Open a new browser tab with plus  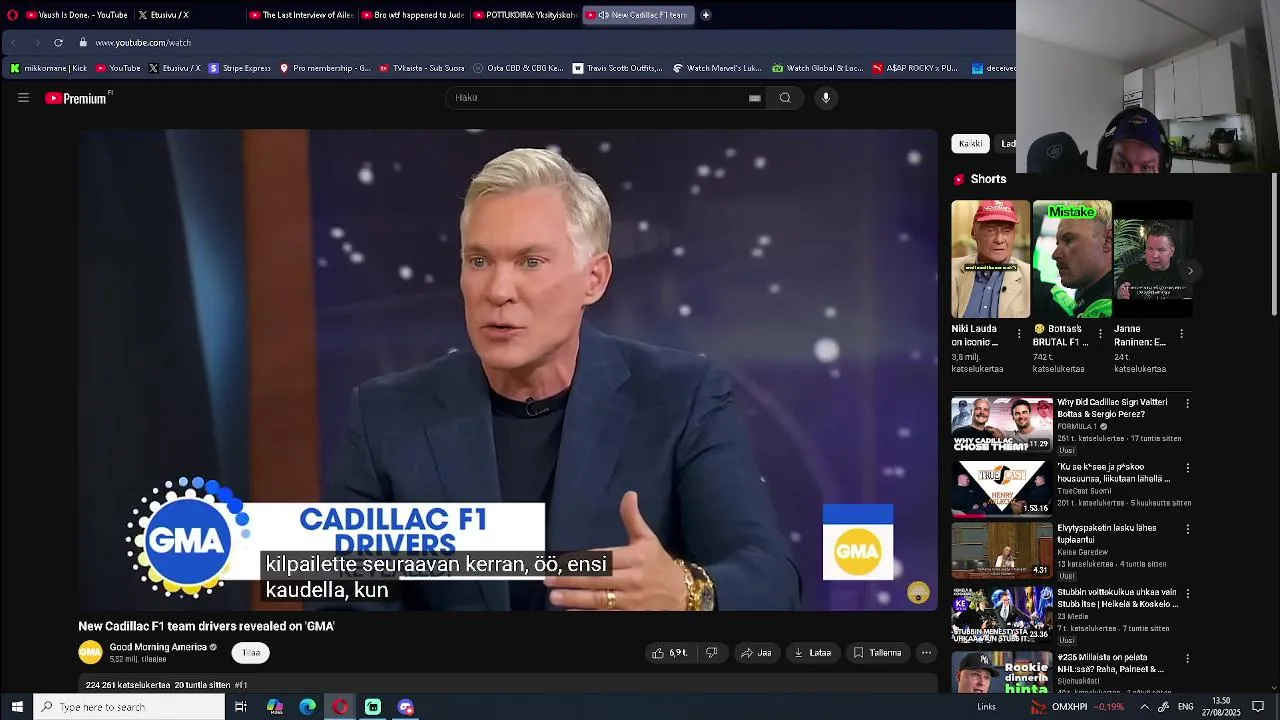706,15
